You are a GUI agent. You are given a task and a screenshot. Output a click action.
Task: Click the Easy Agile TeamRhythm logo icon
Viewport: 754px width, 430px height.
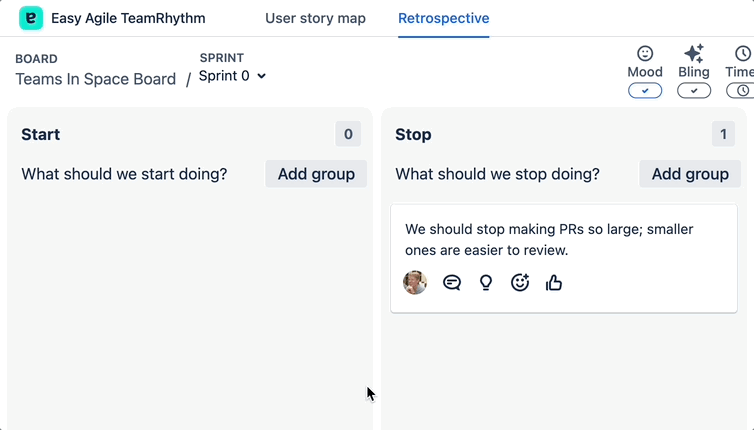pyautogui.click(x=31, y=18)
